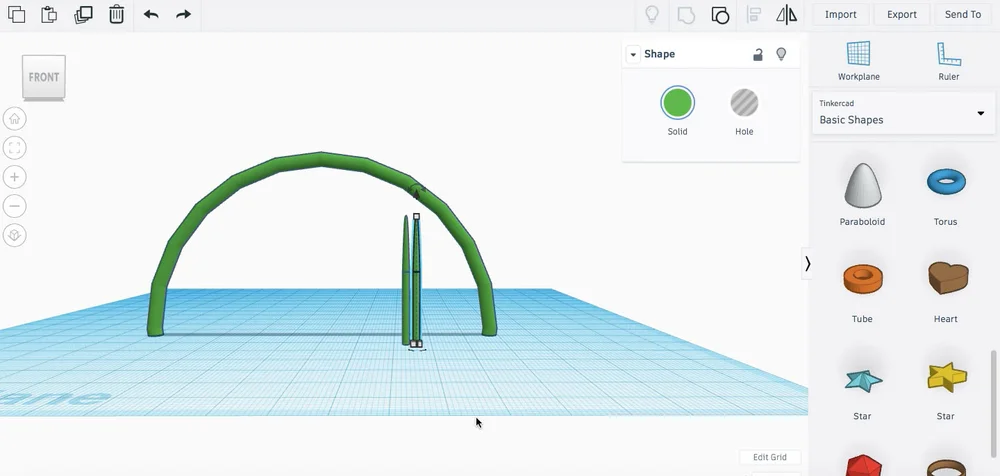Undo the last action
The width and height of the screenshot is (1000, 476).
[151, 14]
